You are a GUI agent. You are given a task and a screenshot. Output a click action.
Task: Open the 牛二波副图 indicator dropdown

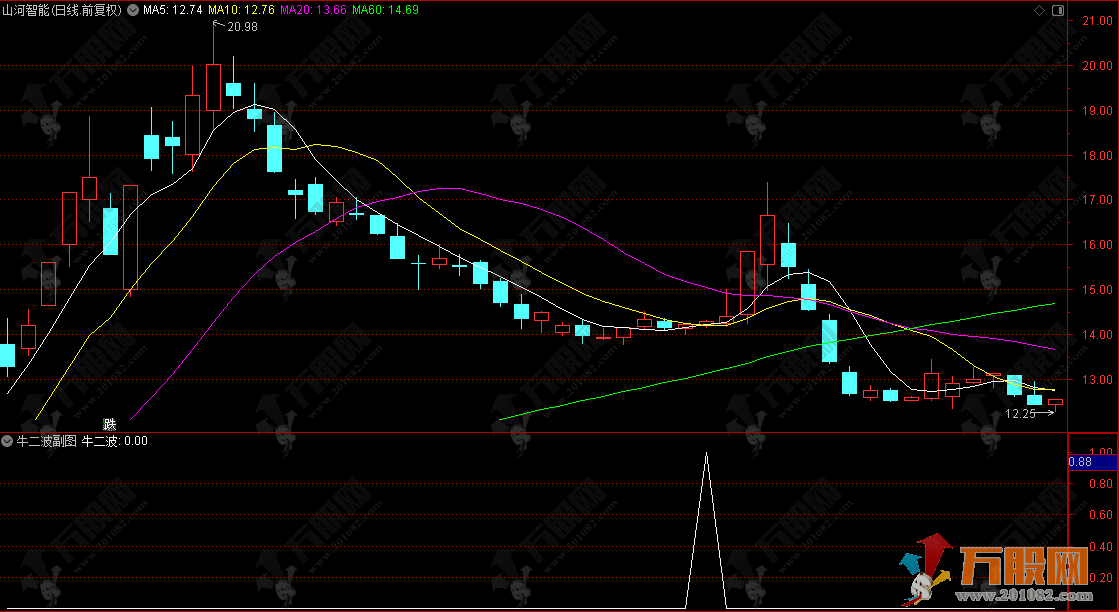[8, 440]
